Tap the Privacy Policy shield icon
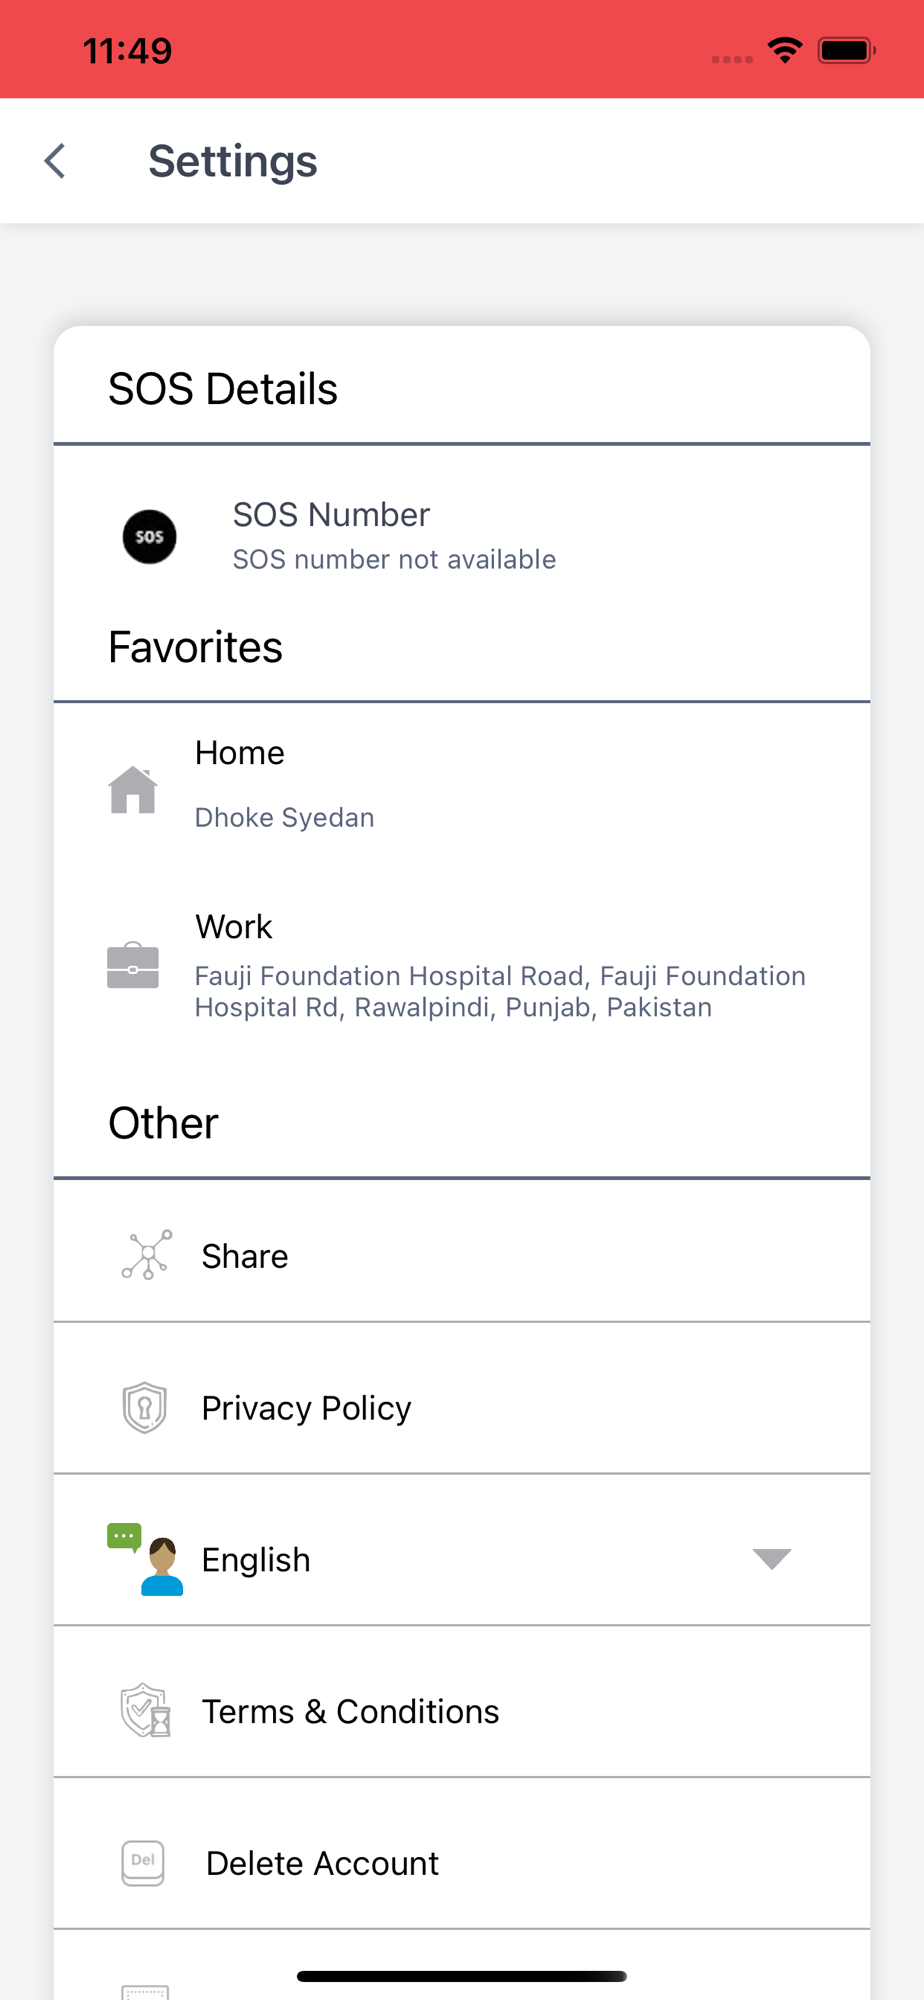924x2000 pixels. [x=145, y=1407]
